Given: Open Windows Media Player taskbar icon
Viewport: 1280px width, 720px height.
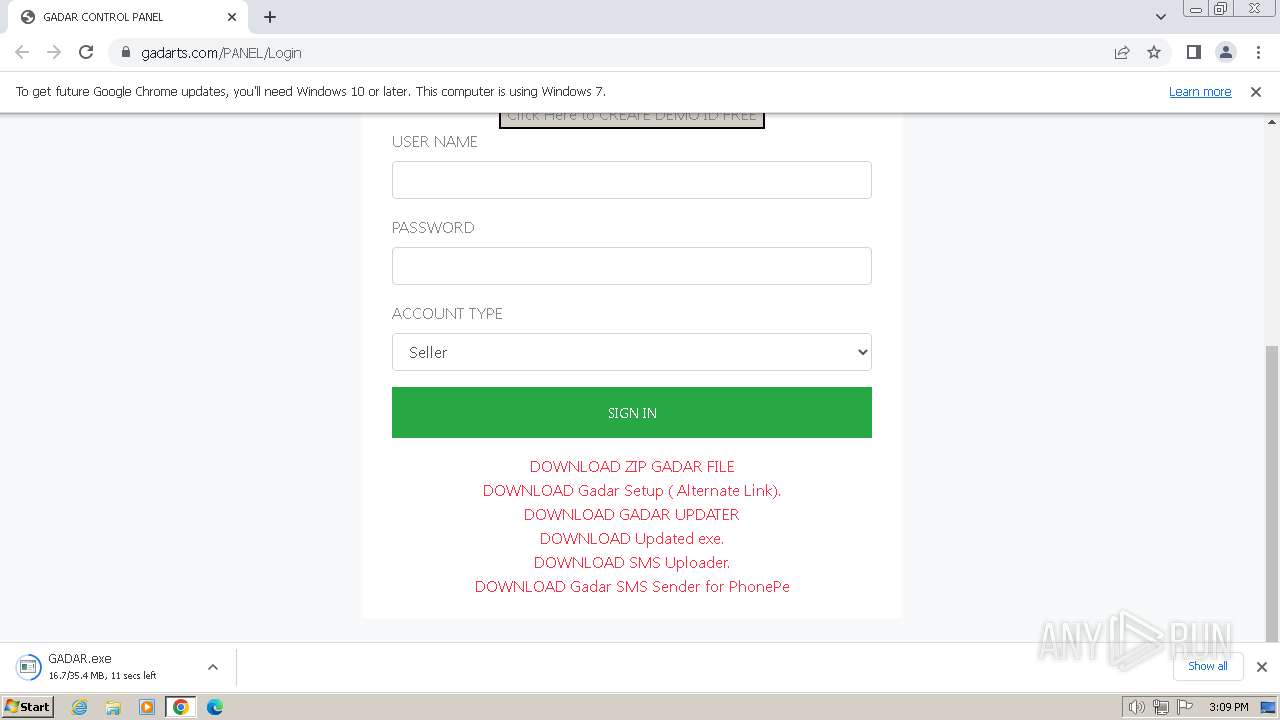Looking at the screenshot, I should pos(147,707).
